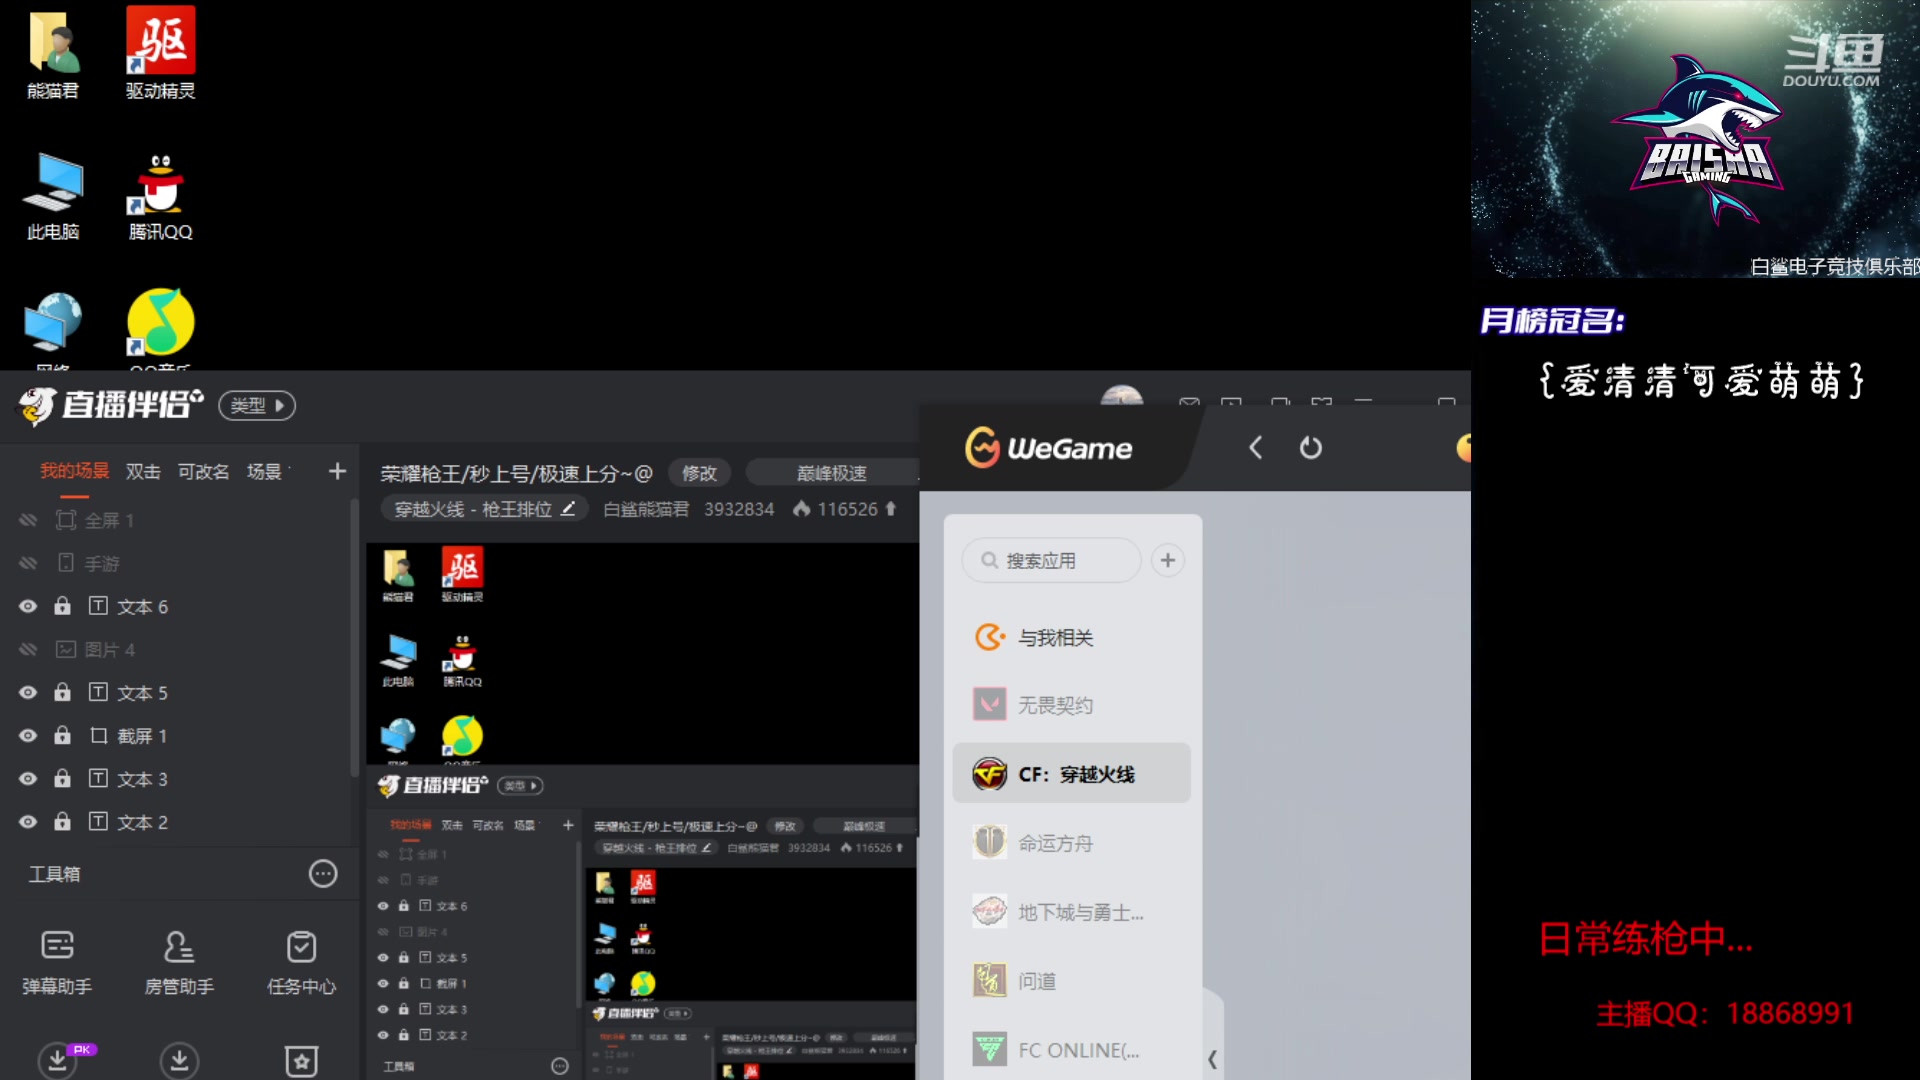Hide the 文本 6 source
1920x1080 pixels.
pos(28,606)
